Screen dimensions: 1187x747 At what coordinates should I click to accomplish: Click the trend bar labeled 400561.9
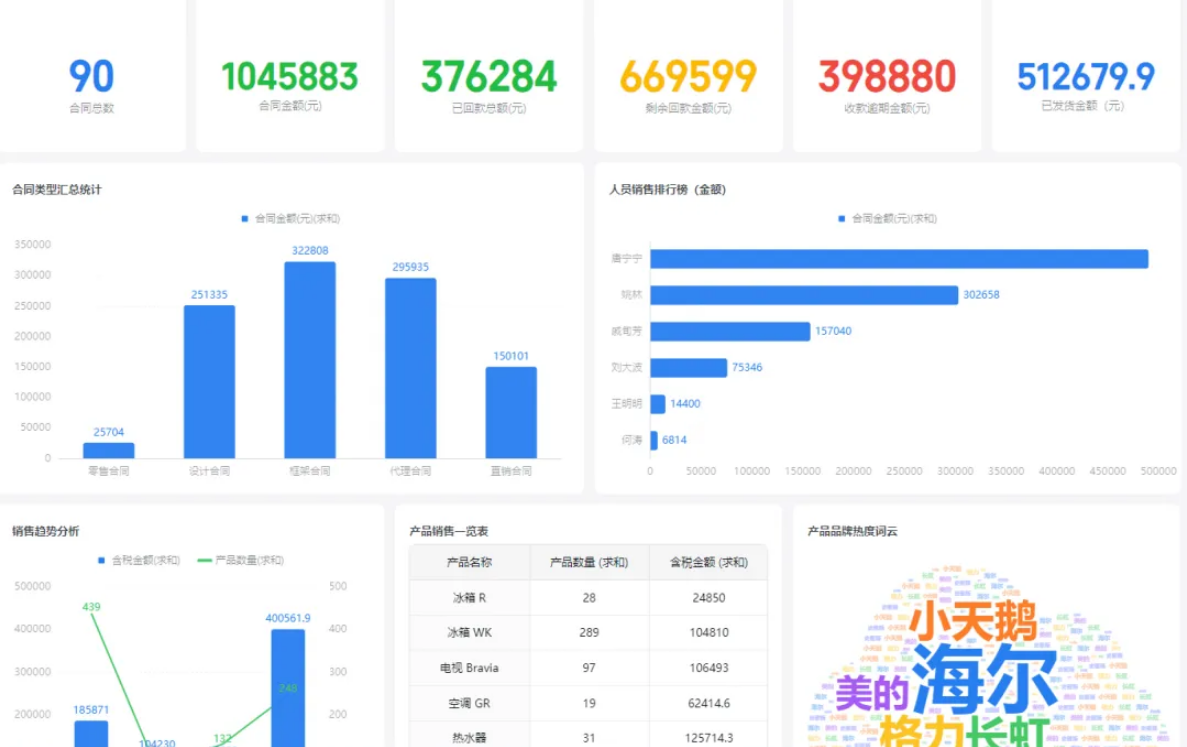pyautogui.click(x=288, y=688)
